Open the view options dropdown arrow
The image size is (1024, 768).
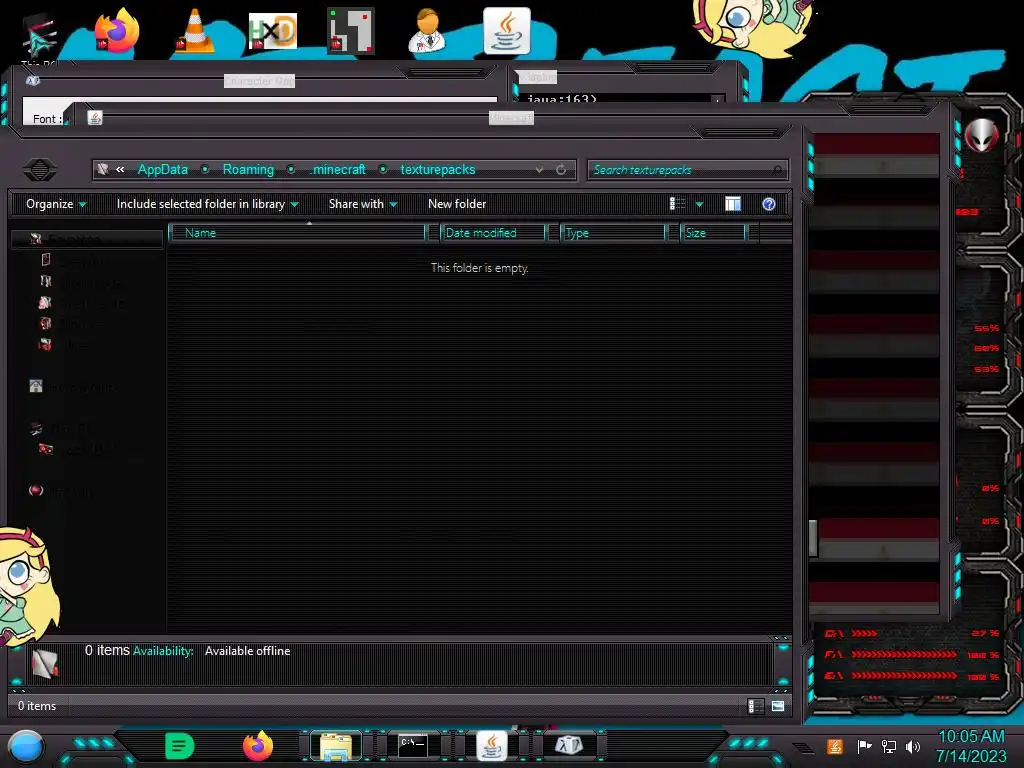point(699,204)
